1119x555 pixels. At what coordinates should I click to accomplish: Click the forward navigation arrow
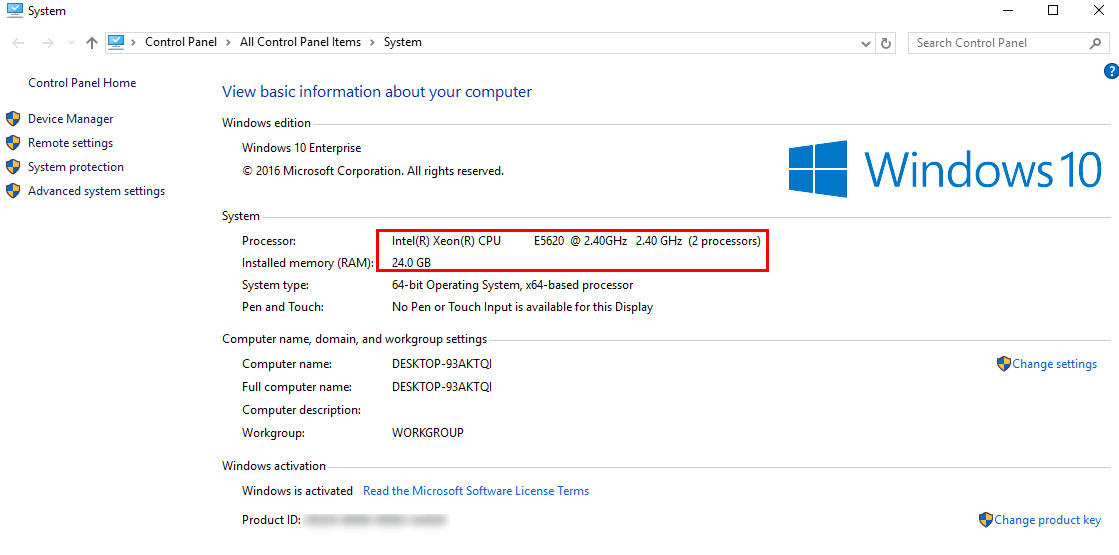click(x=47, y=43)
